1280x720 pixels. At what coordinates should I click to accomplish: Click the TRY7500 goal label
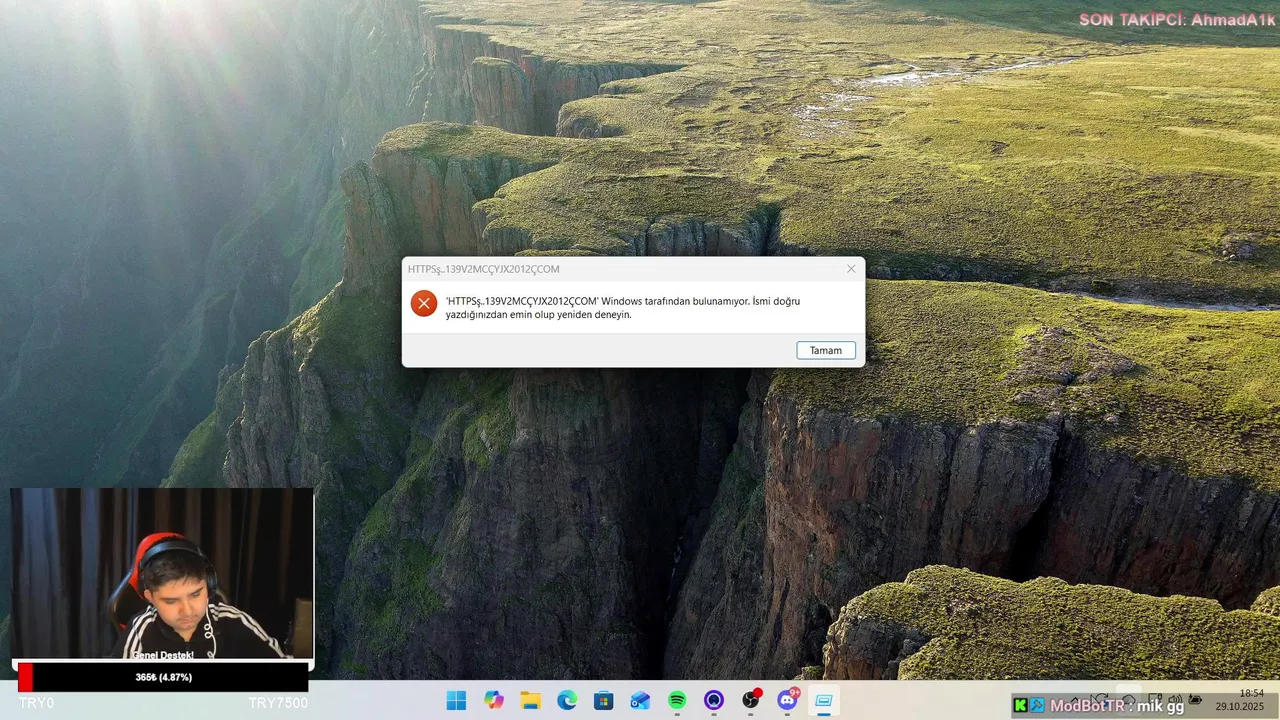278,703
